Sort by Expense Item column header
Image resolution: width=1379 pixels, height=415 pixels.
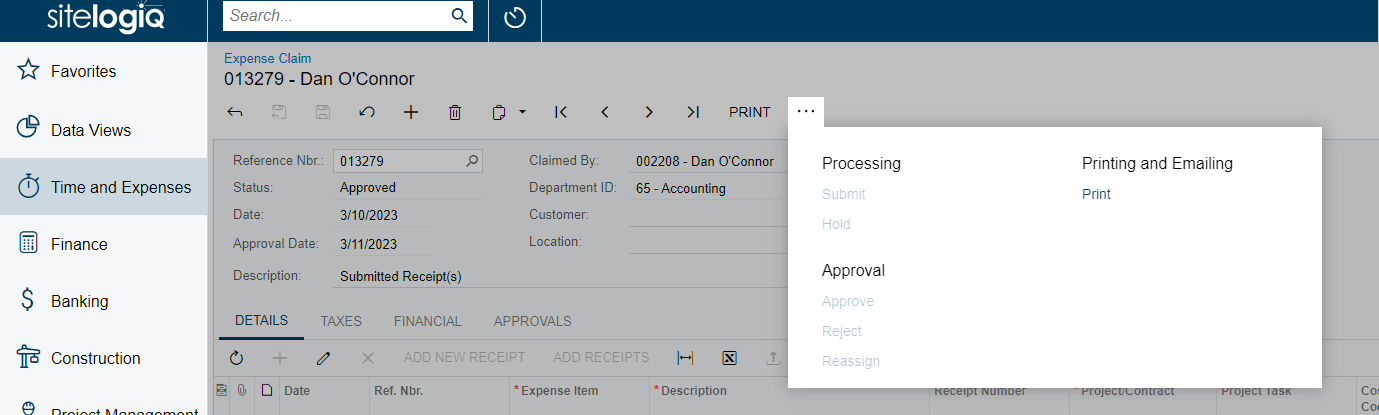579,391
